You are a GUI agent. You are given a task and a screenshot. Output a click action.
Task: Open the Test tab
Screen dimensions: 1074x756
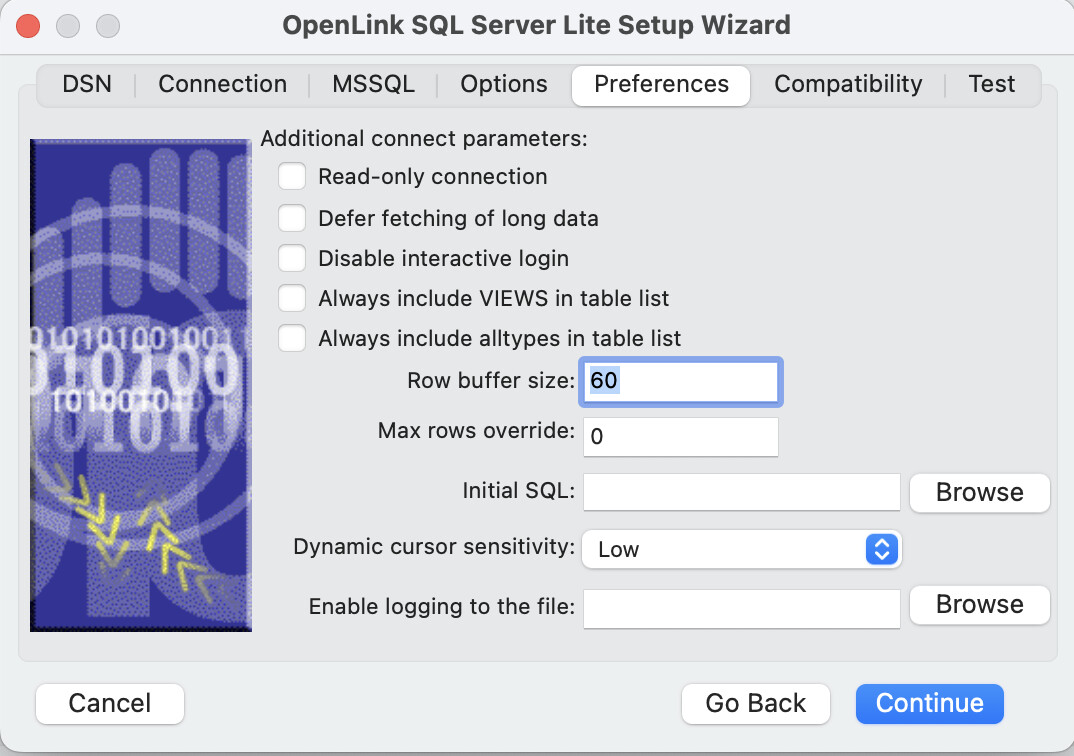tap(991, 85)
